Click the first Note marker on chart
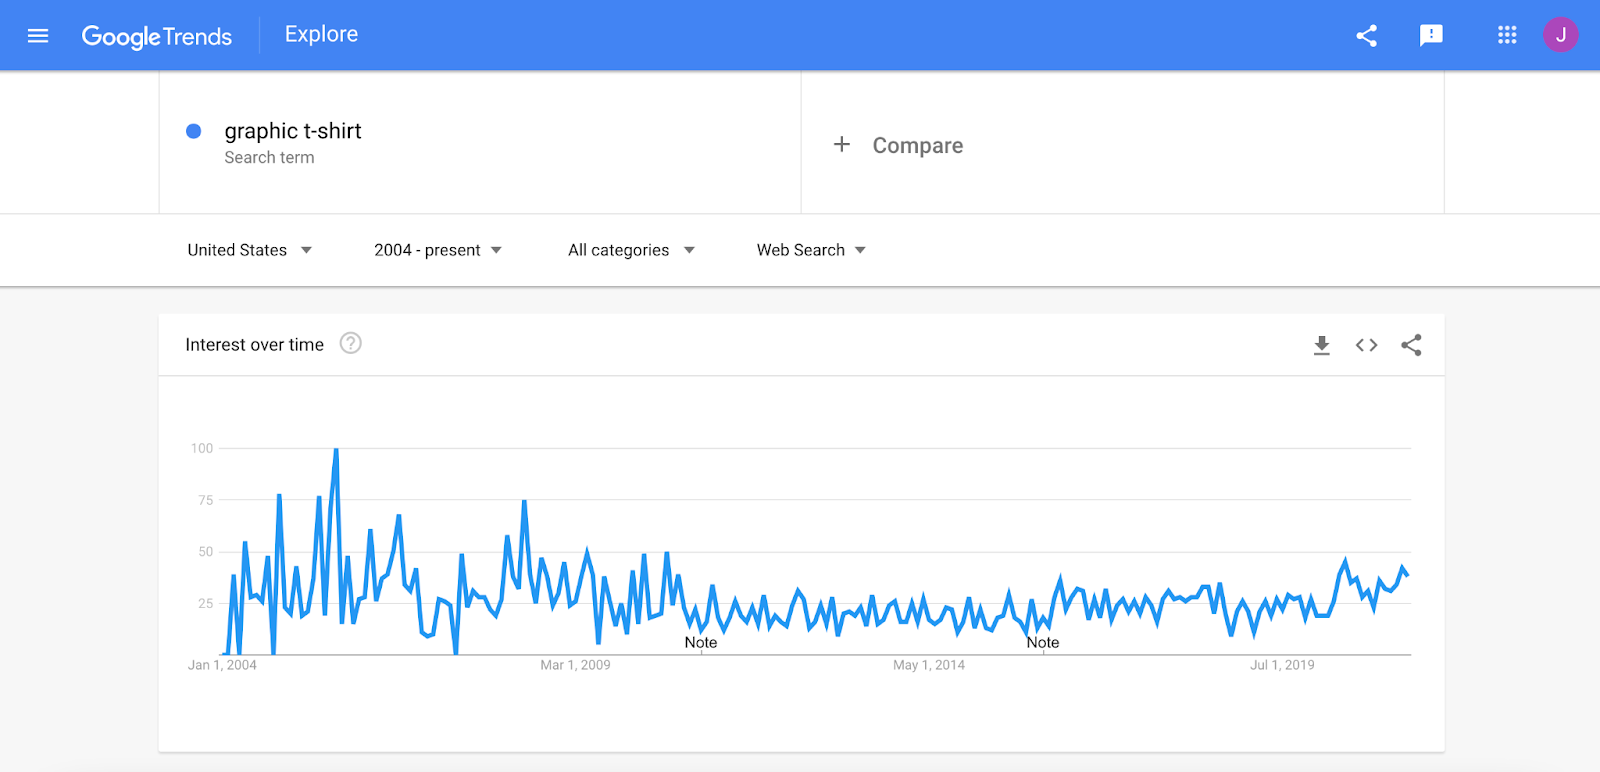Image resolution: width=1600 pixels, height=772 pixels. click(x=701, y=642)
